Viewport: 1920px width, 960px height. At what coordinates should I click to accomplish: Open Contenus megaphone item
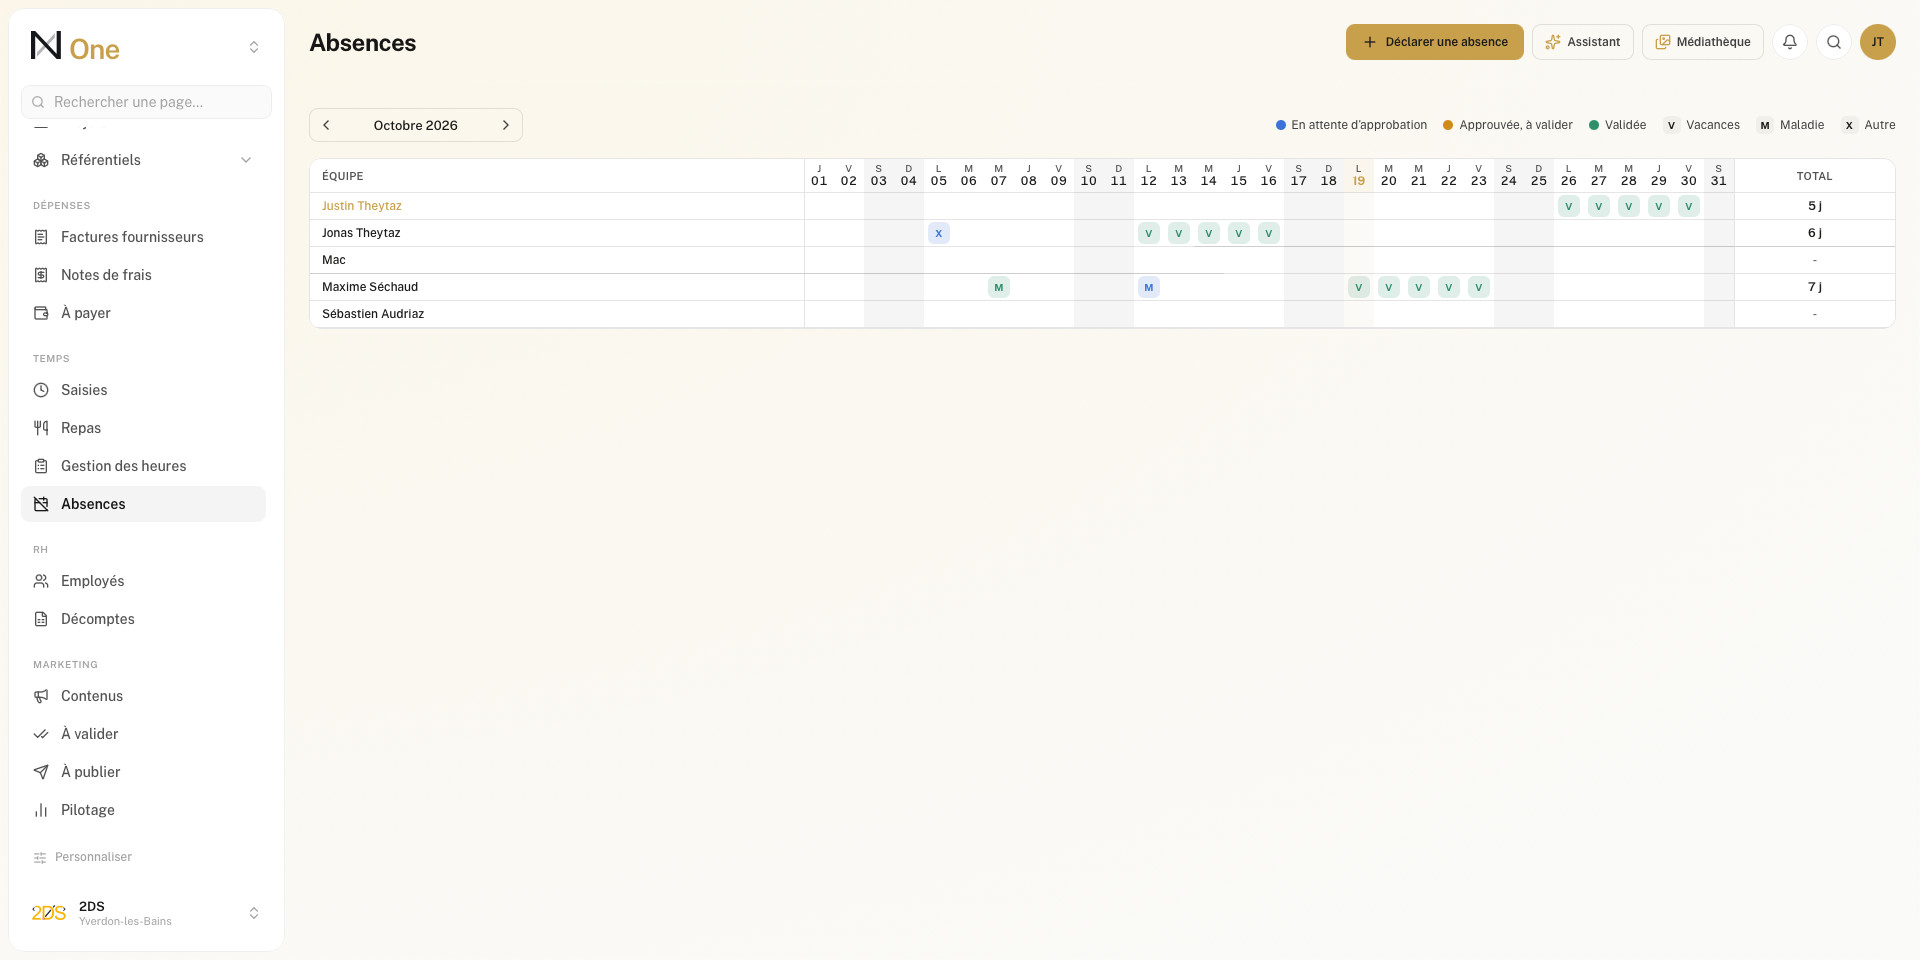(143, 696)
